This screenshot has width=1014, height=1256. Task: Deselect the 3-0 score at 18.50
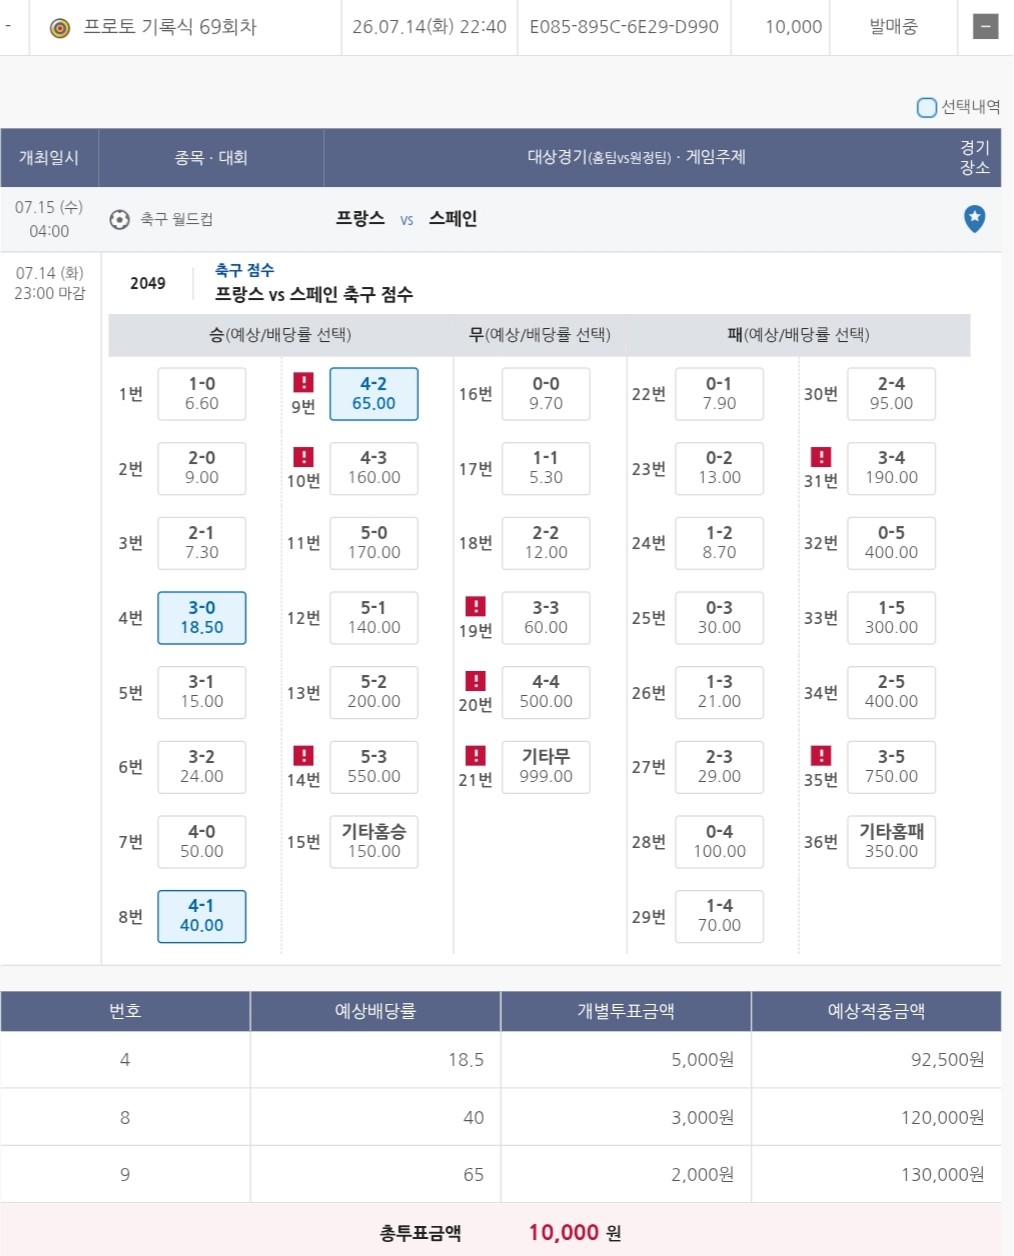coord(202,617)
